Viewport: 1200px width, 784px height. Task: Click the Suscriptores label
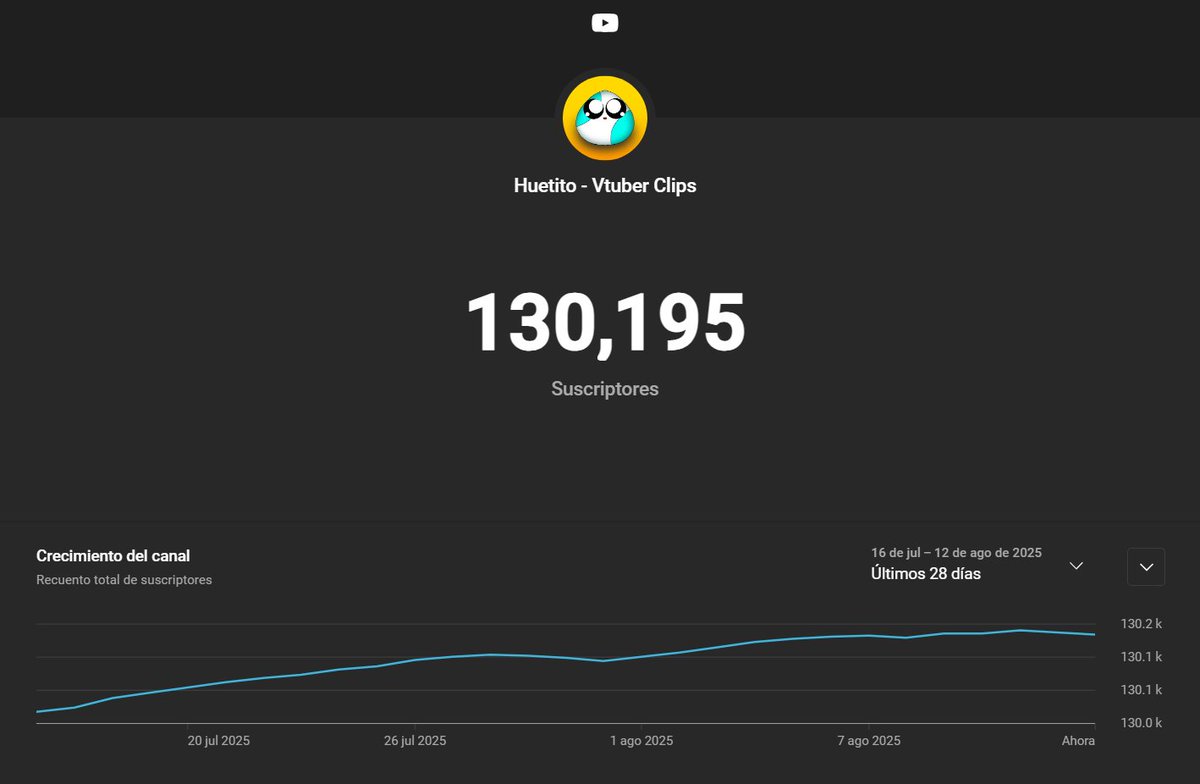point(605,389)
